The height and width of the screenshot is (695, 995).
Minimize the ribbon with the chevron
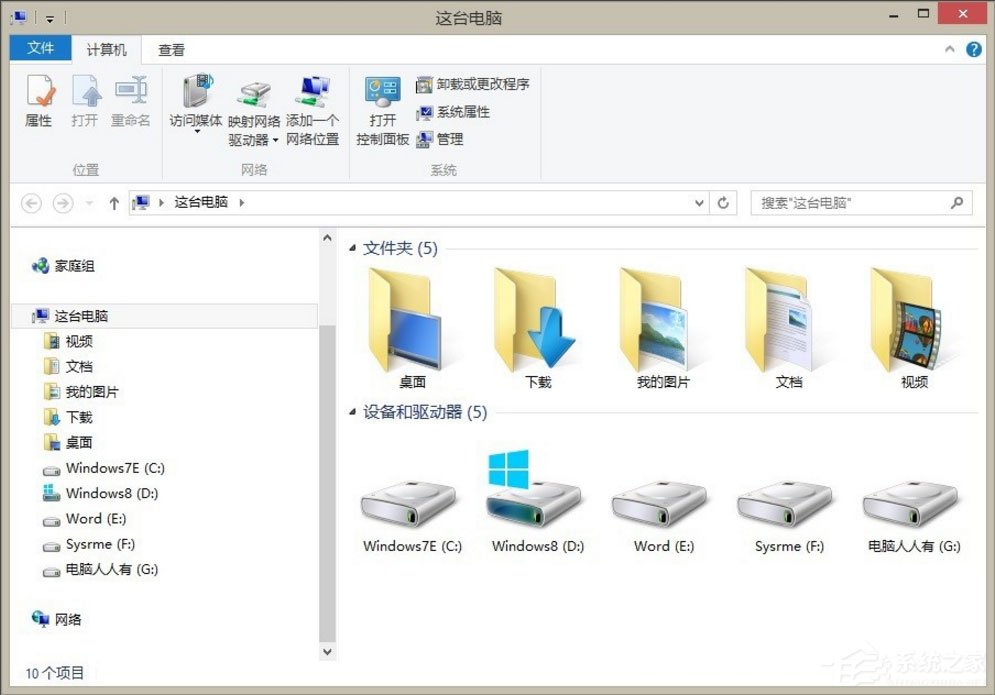click(949, 48)
